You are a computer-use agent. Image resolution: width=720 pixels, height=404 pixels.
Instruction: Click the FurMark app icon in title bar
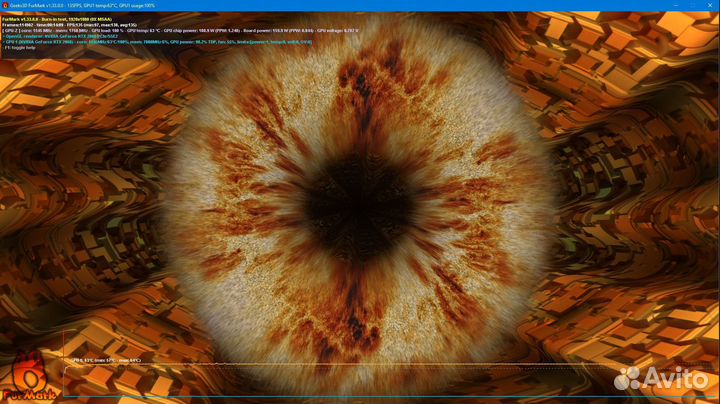click(5, 5)
